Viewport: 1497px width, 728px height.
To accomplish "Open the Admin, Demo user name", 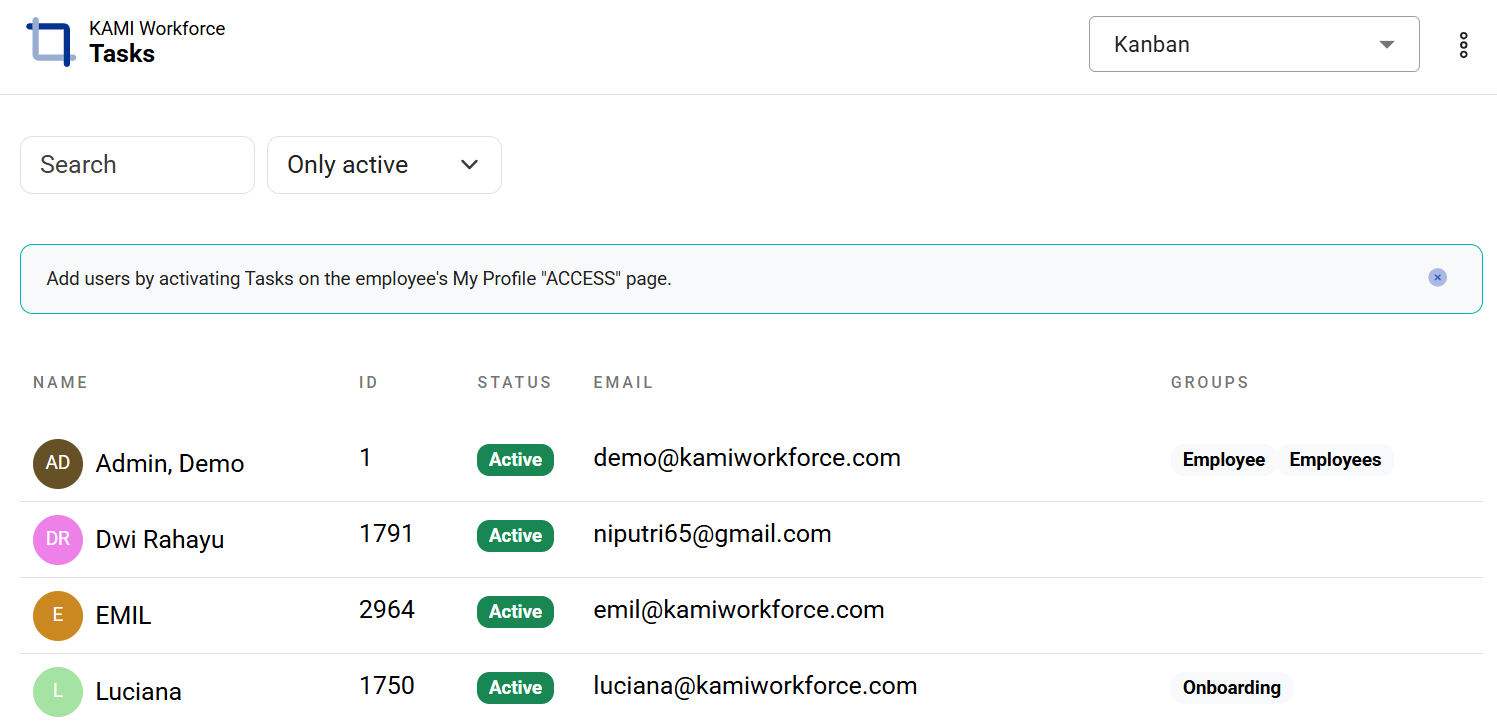I will click(x=170, y=464).
